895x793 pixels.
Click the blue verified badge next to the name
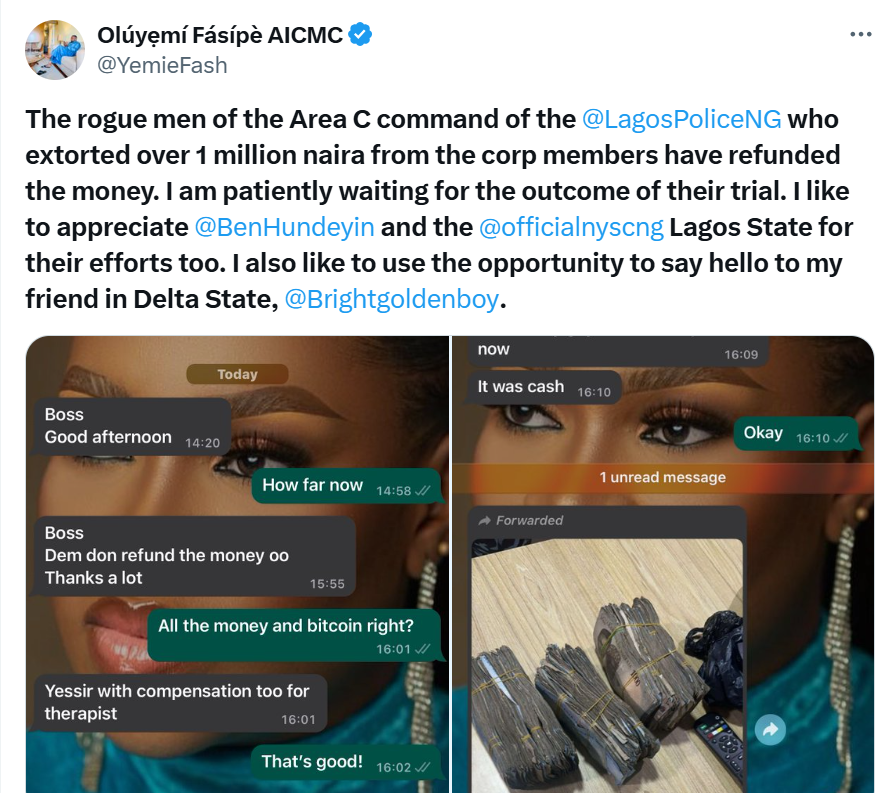tap(360, 32)
